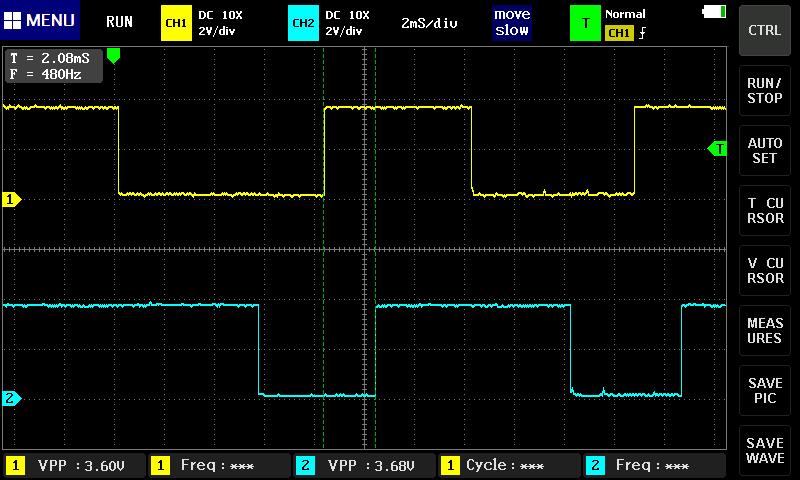Image resolution: width=800 pixels, height=480 pixels.
Task: Change the 2mS/div timebase setting
Action: coord(429,23)
